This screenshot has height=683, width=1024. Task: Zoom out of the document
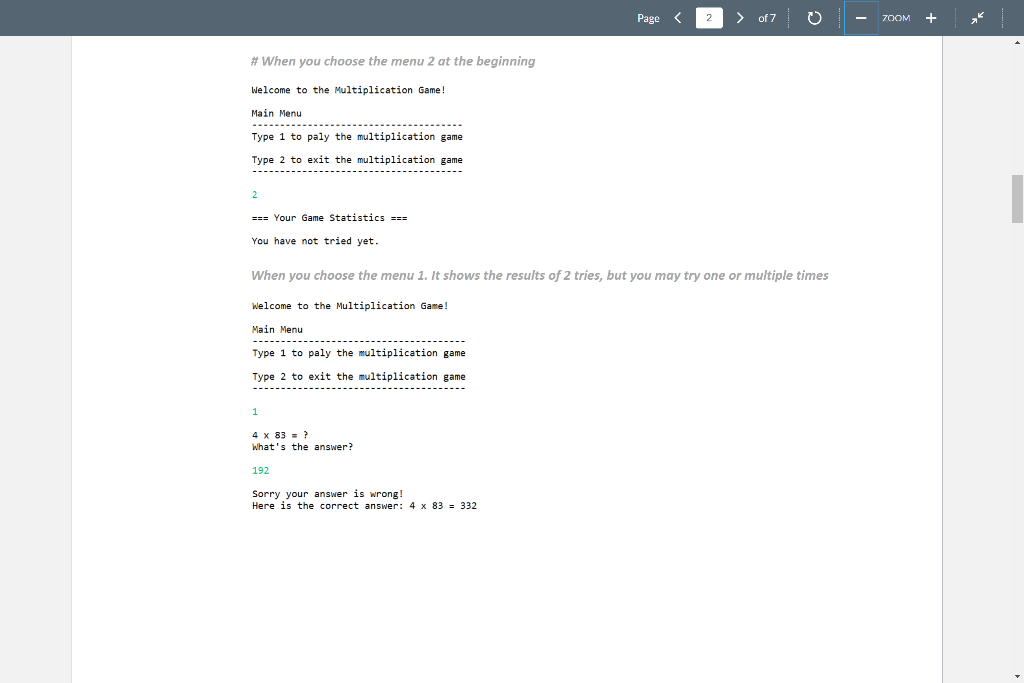[861, 18]
